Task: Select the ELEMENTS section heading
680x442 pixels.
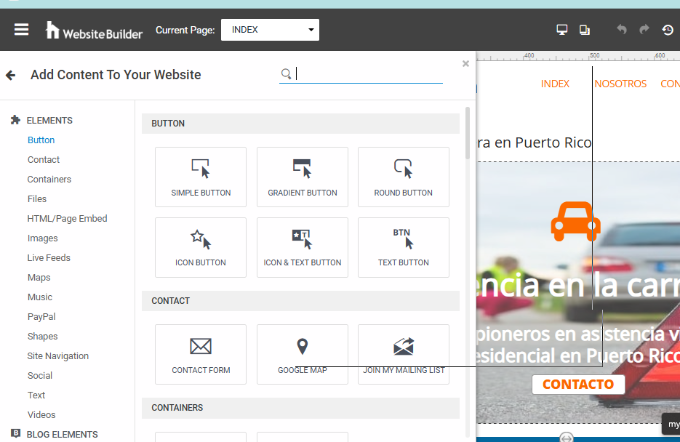Action: (x=49, y=120)
